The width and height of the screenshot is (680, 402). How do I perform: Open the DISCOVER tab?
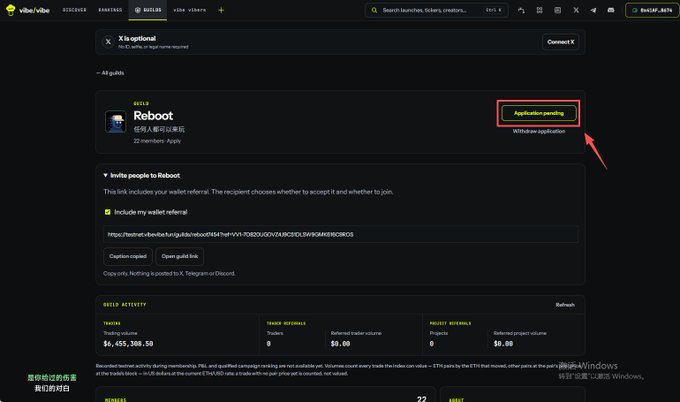(74, 10)
